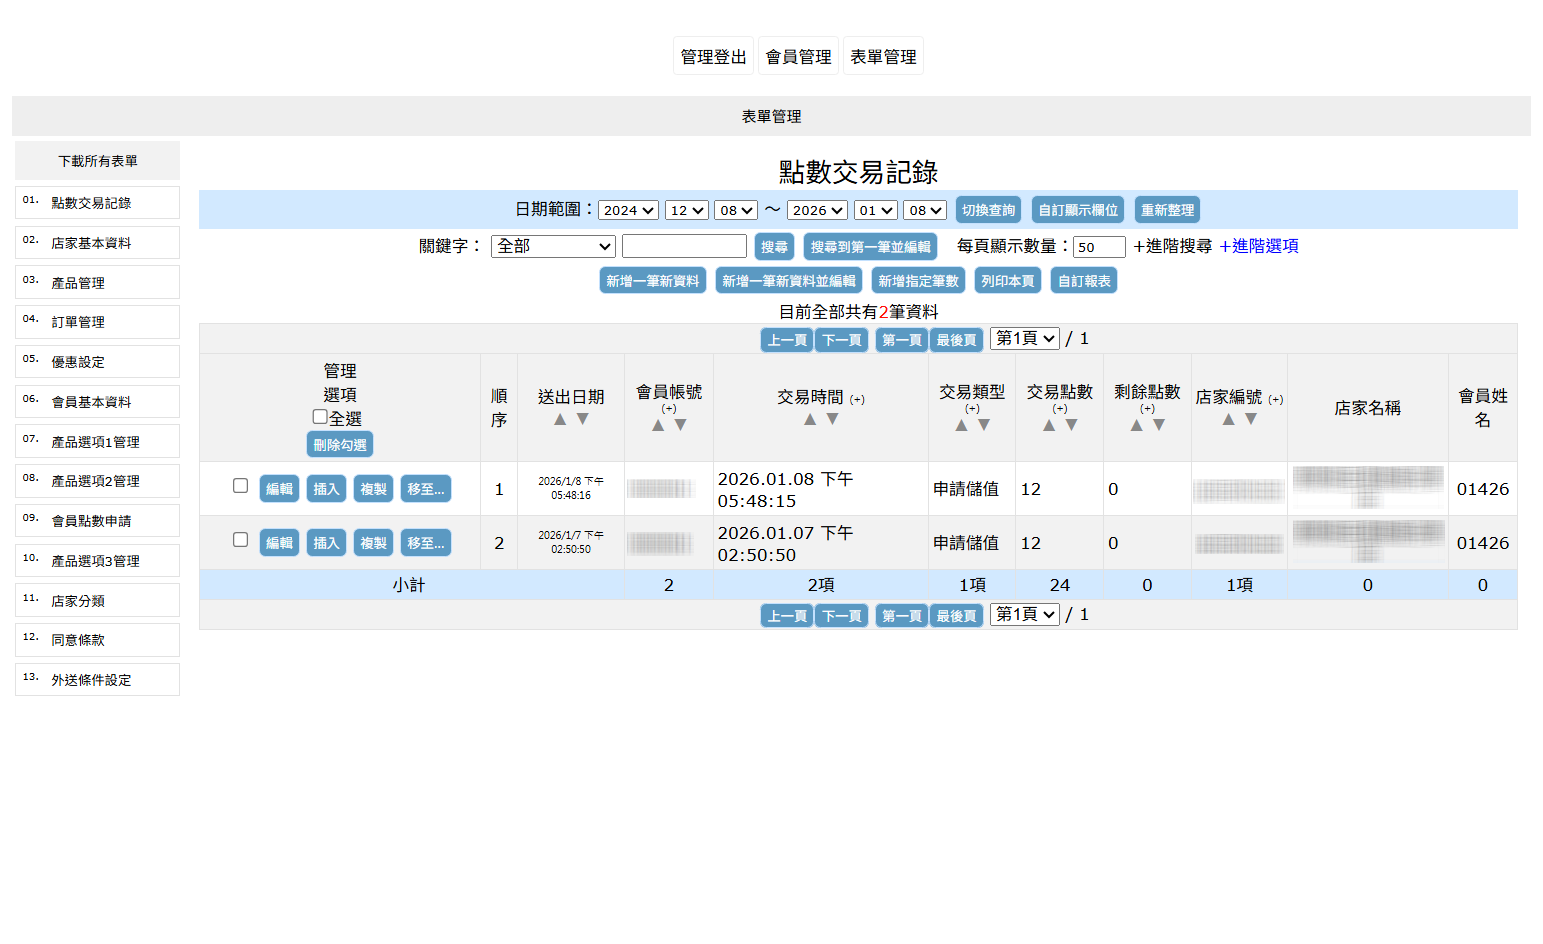This screenshot has width=1543, height=944.
Task: Click the keyword search text field
Action: coord(684,246)
